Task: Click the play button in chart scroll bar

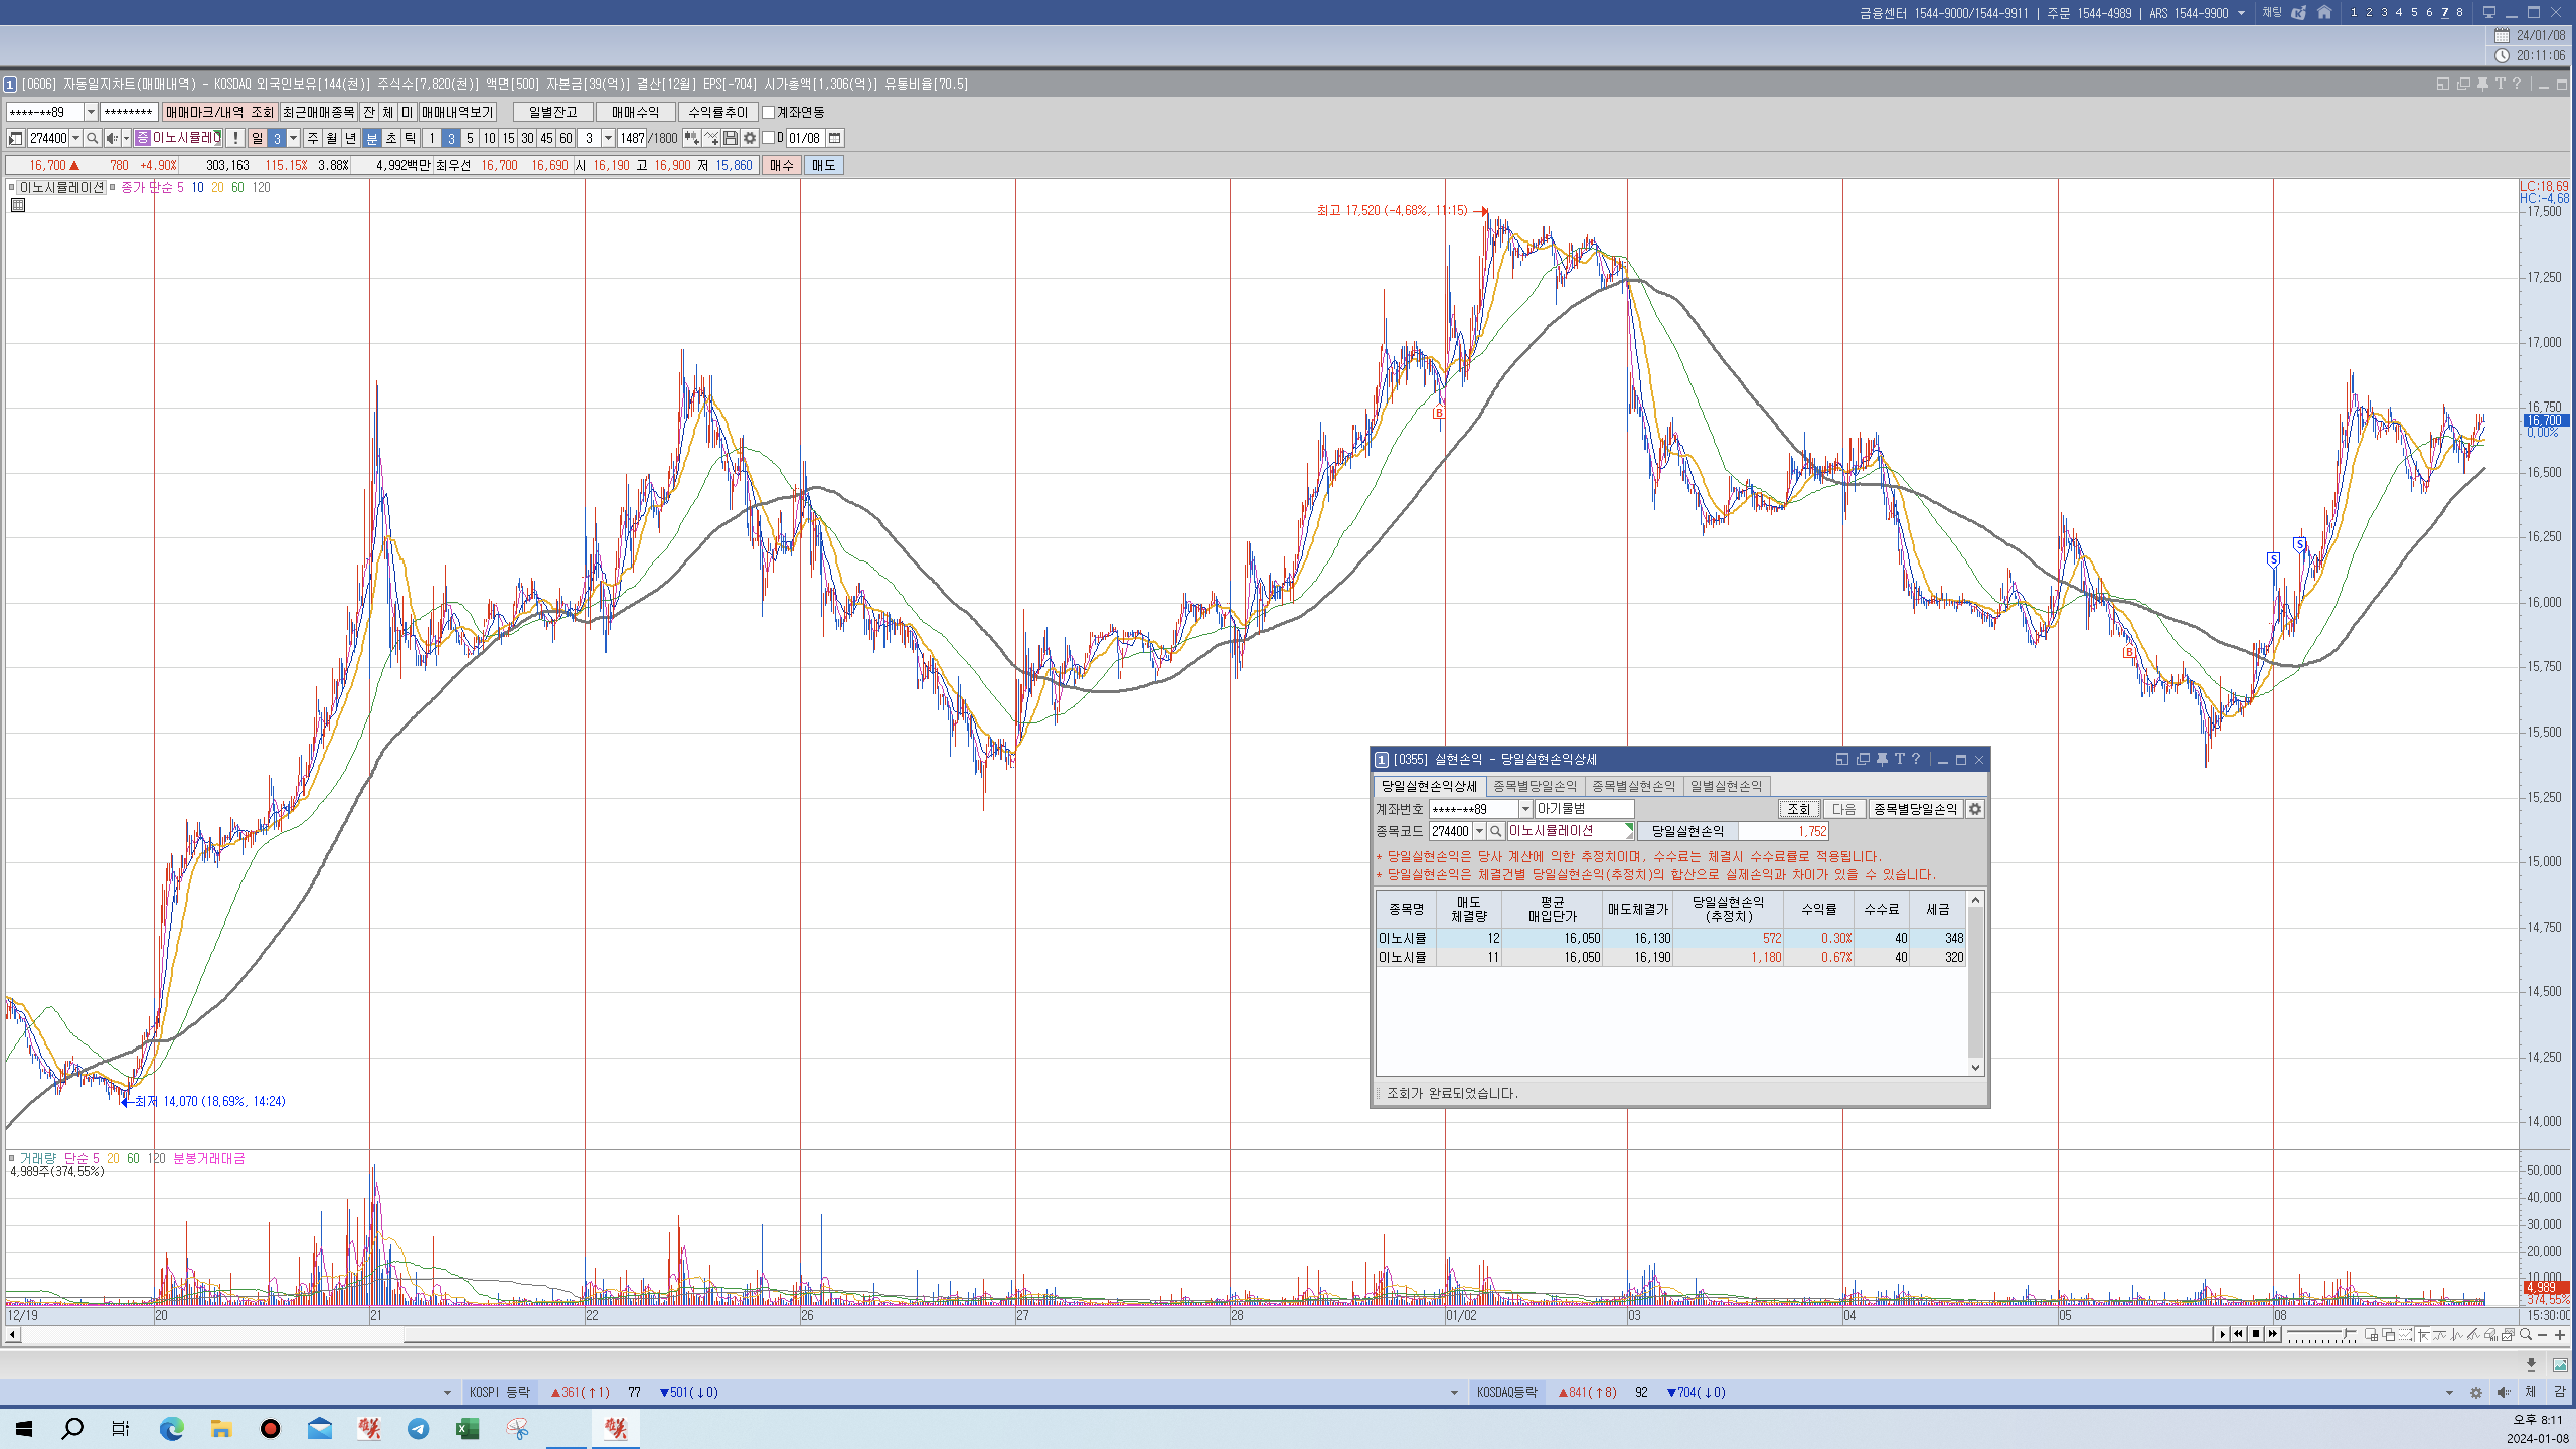Action: (2222, 1335)
